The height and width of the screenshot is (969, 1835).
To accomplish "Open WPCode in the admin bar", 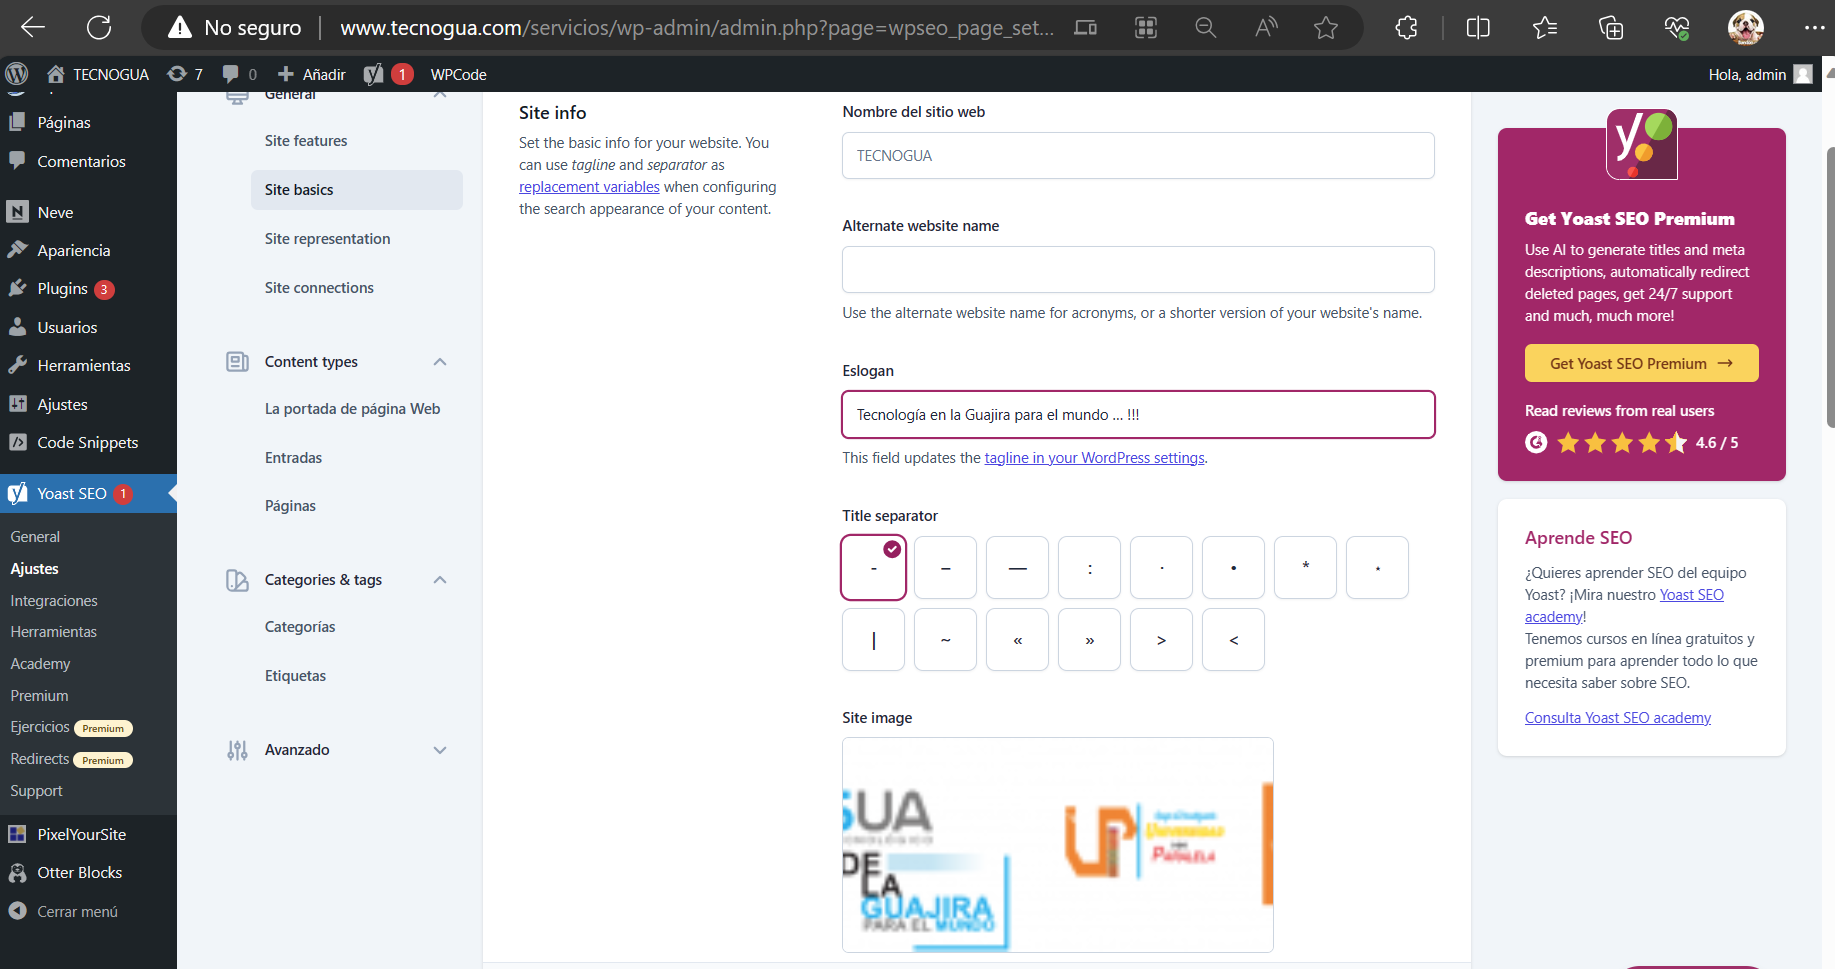I will tap(459, 74).
